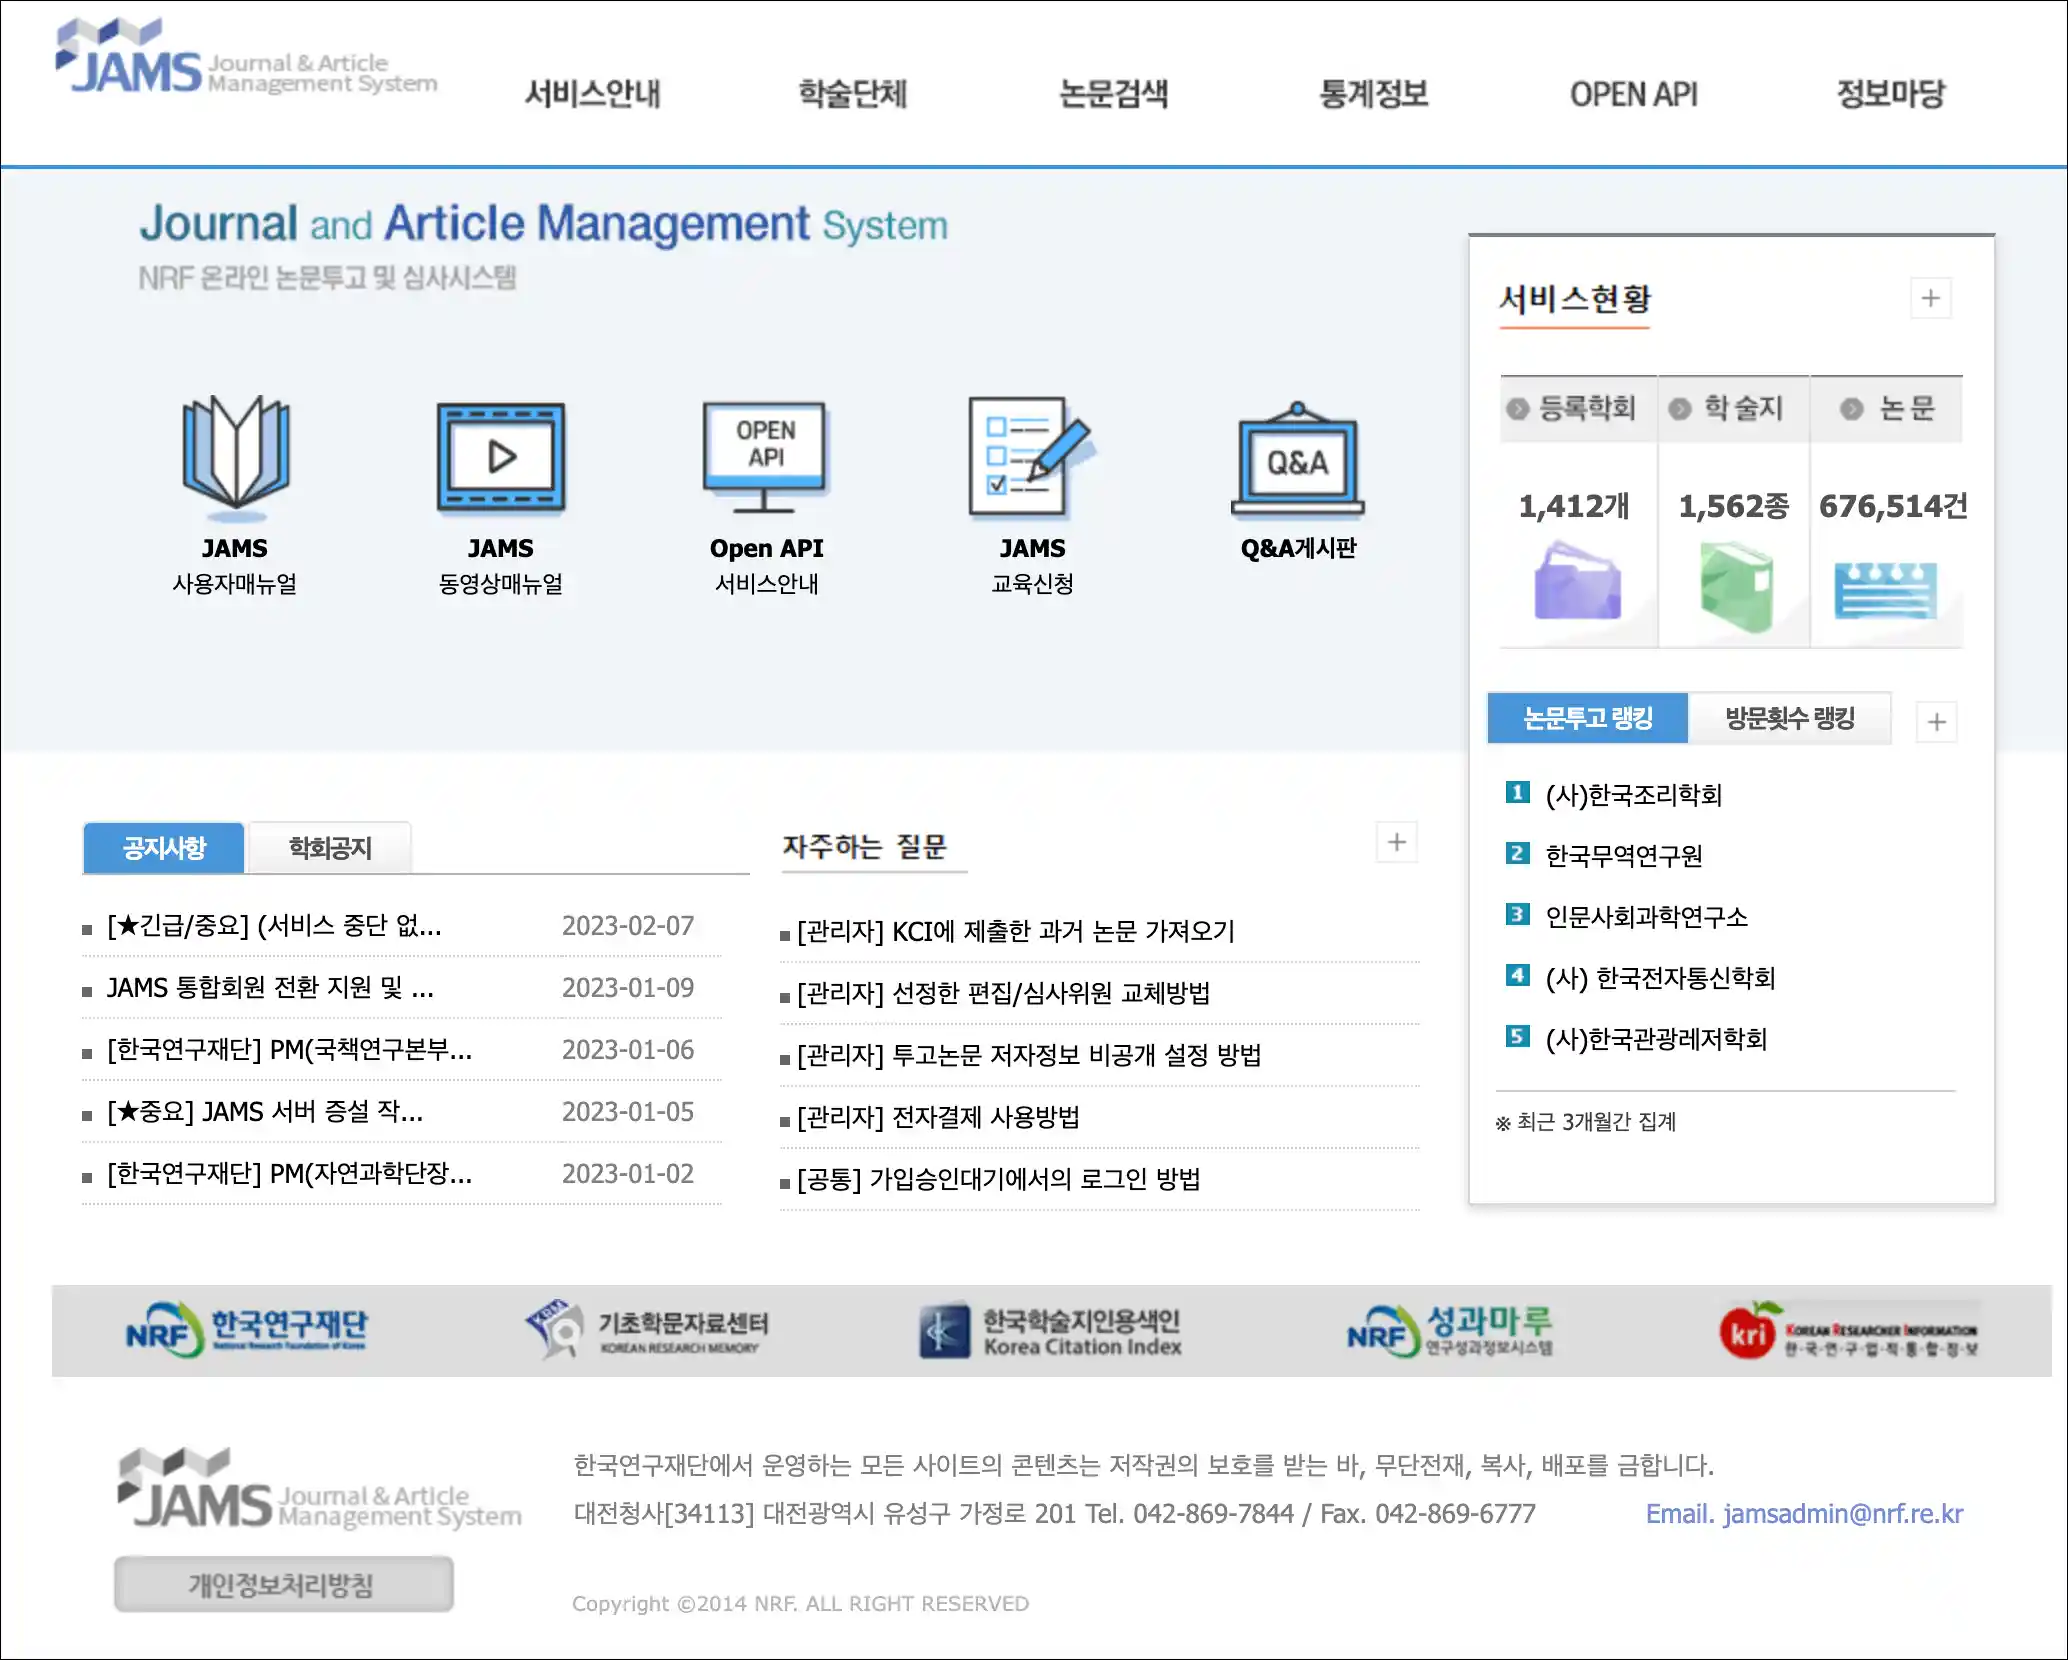The width and height of the screenshot is (2068, 1660).
Task: Open notice [★긴급/중요] (서비스 중단 없...
Action: pyautogui.click(x=274, y=926)
